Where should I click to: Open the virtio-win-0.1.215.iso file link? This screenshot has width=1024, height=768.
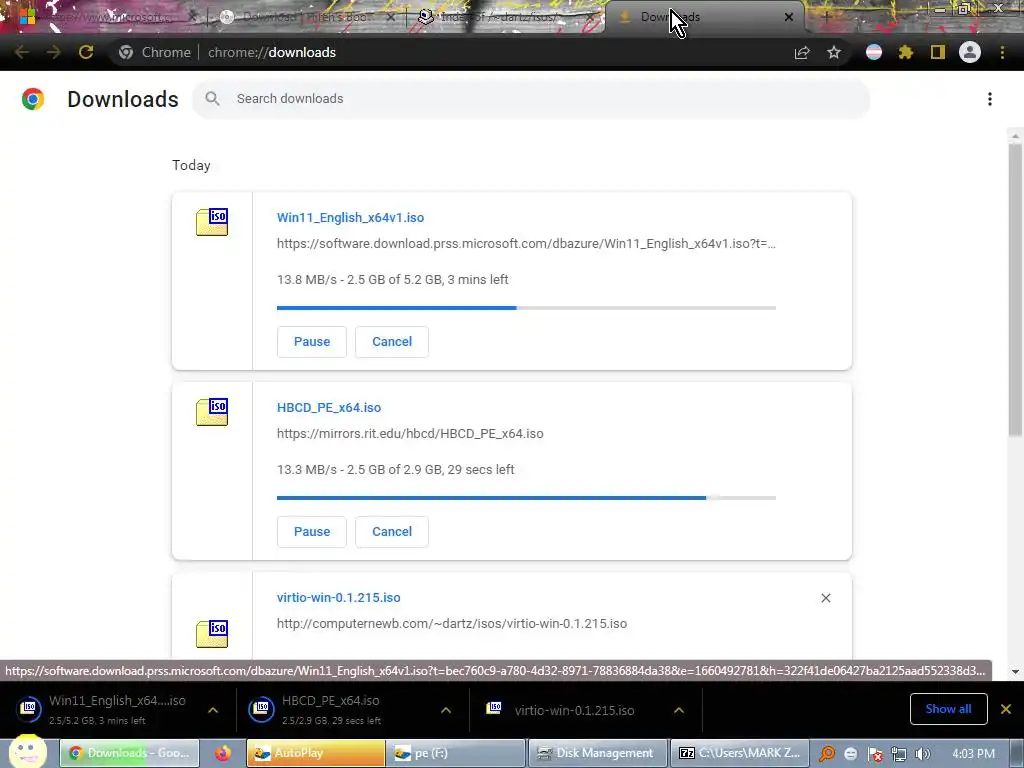[x=338, y=598]
